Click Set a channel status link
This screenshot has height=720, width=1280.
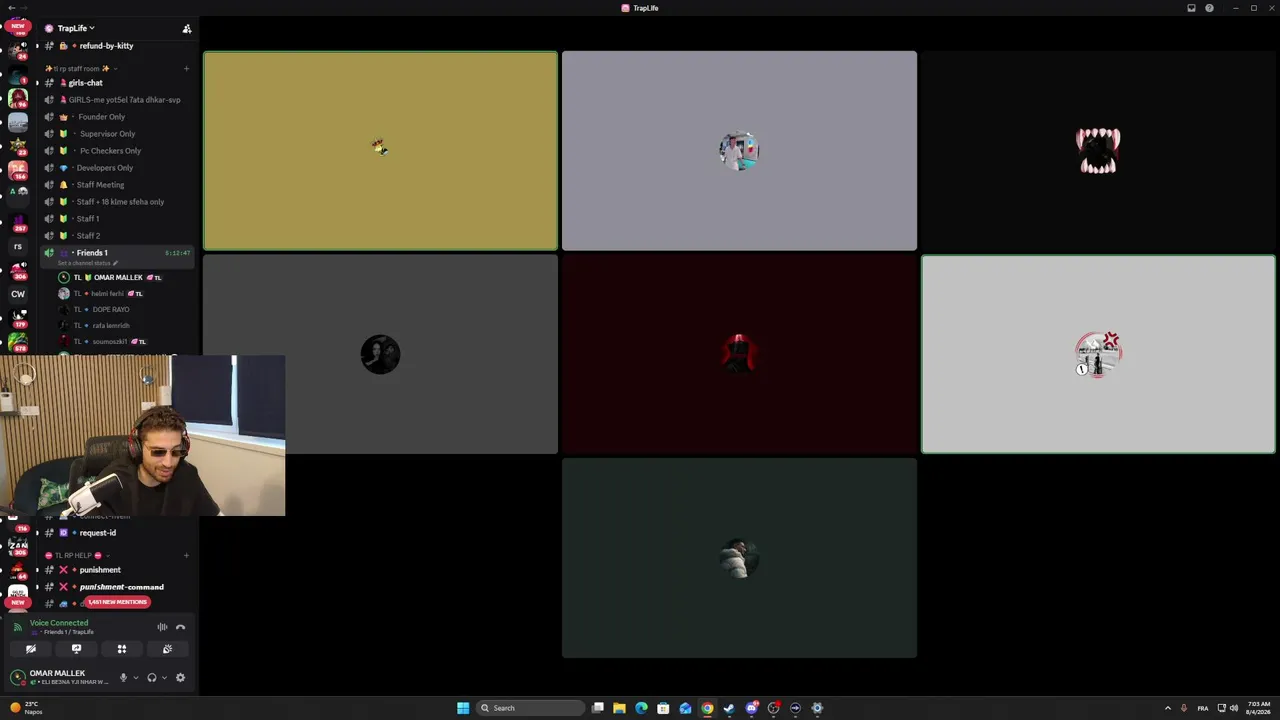pos(88,263)
